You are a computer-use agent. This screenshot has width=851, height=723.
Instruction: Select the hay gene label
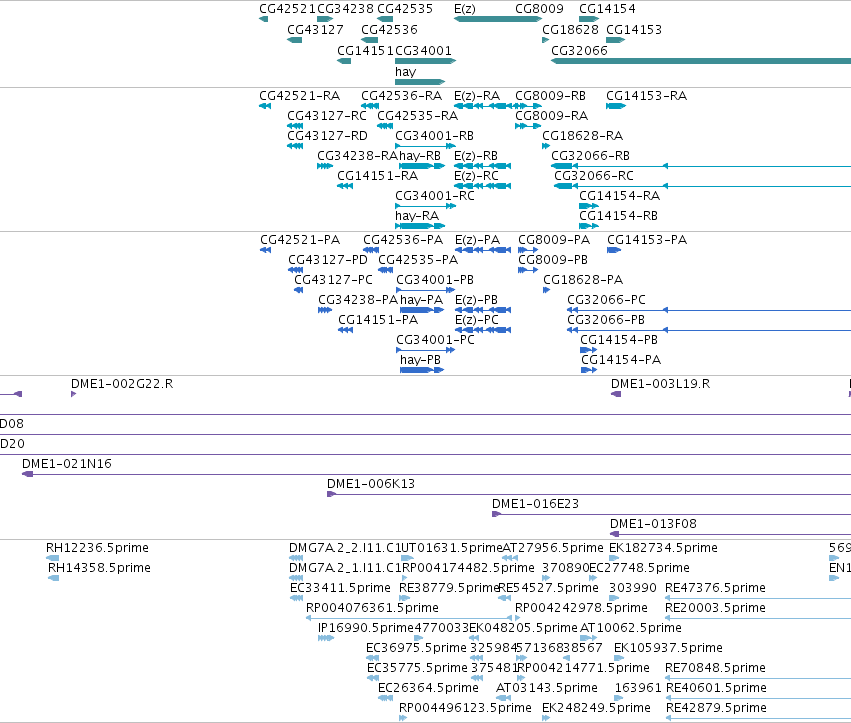coord(405,72)
